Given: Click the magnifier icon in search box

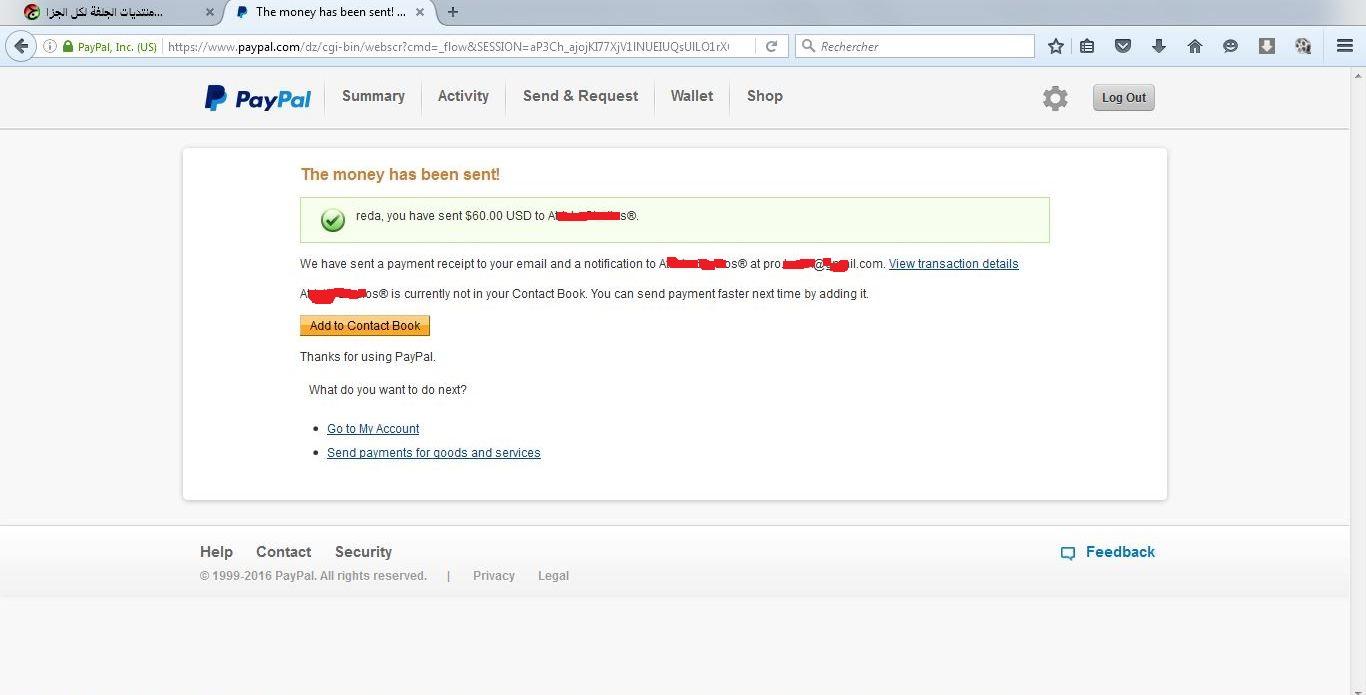Looking at the screenshot, I should coord(808,46).
